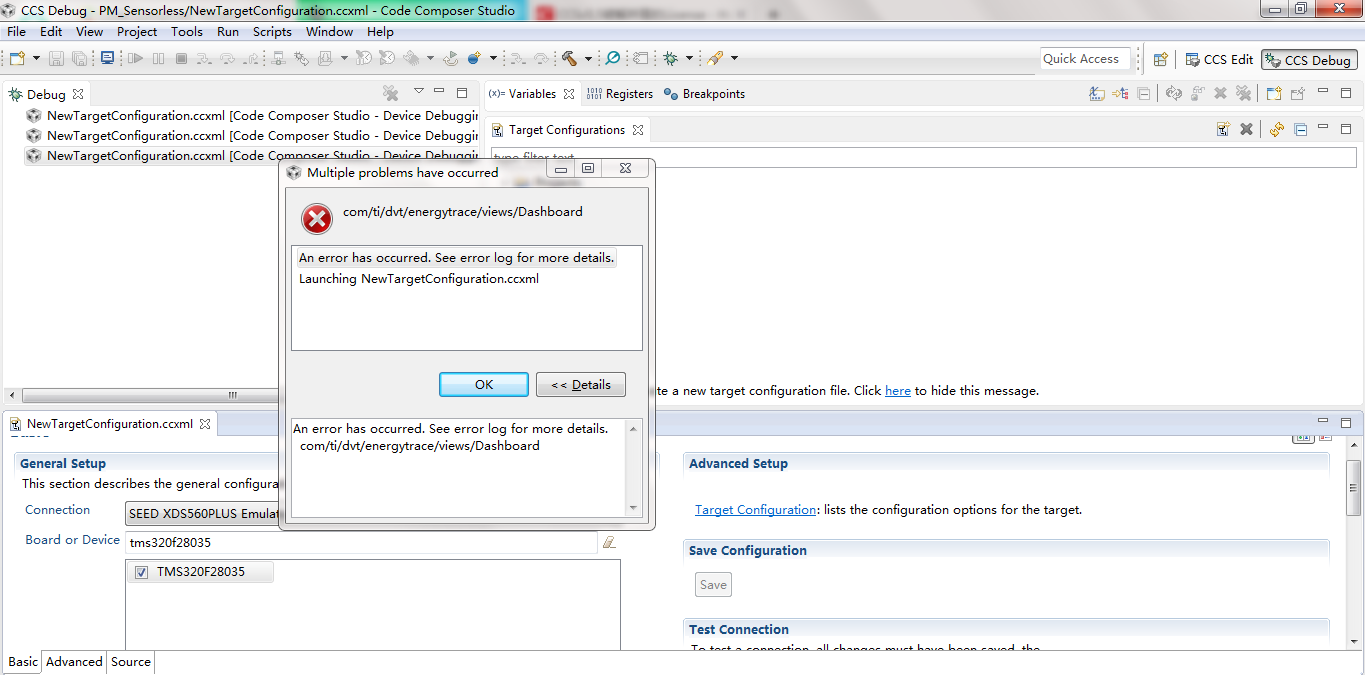1365x675 pixels.
Task: Switch to the Source bottom tab
Action: (x=131, y=662)
